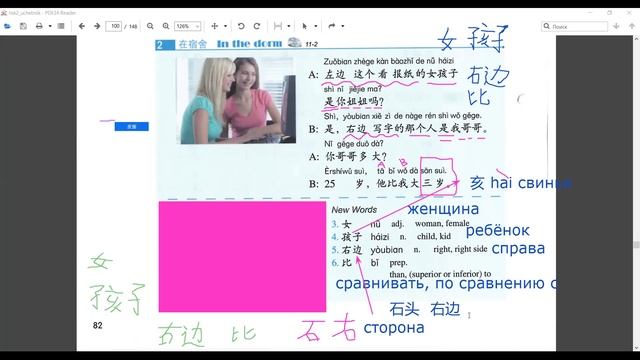Click the share/forward arrow icon

[331, 26]
